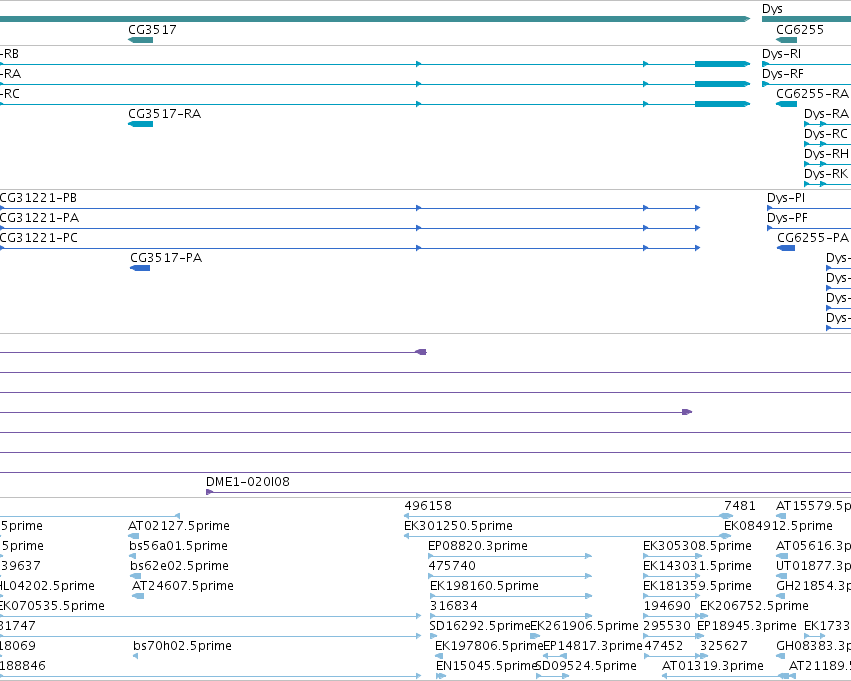851x681 pixels.
Task: Select the AT01319.3prime EST label
Action: click(713, 666)
